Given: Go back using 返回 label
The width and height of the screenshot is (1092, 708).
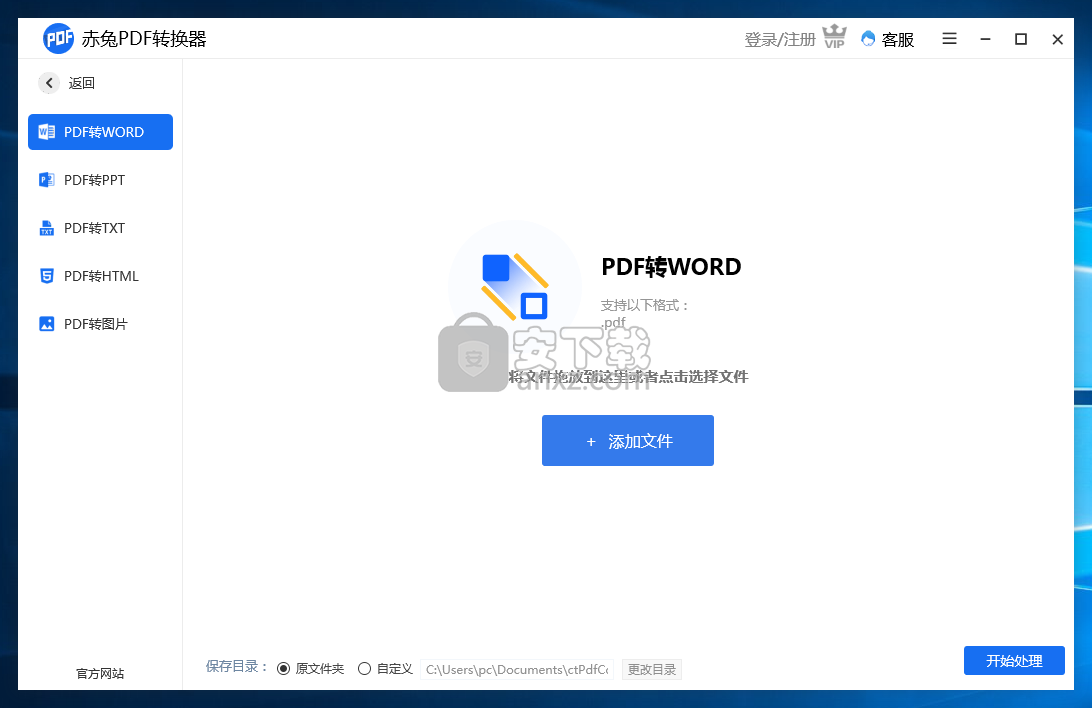Looking at the screenshot, I should (x=81, y=83).
